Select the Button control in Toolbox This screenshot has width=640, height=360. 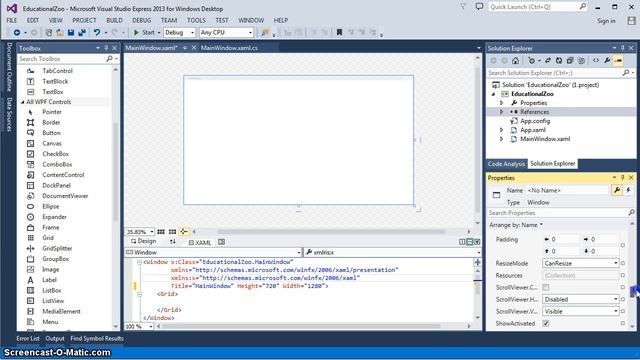click(x=51, y=133)
